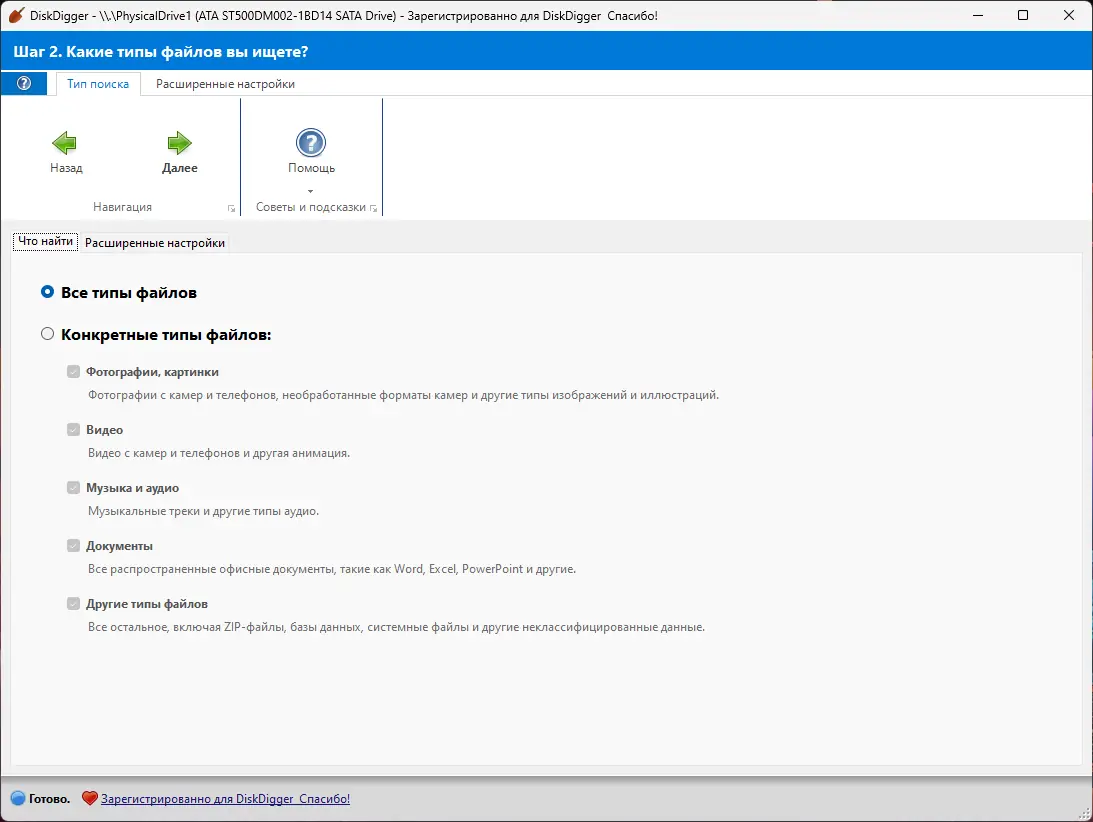The image size is (1093, 822).
Task: Toggle the Видео checkbox
Action: (x=73, y=429)
